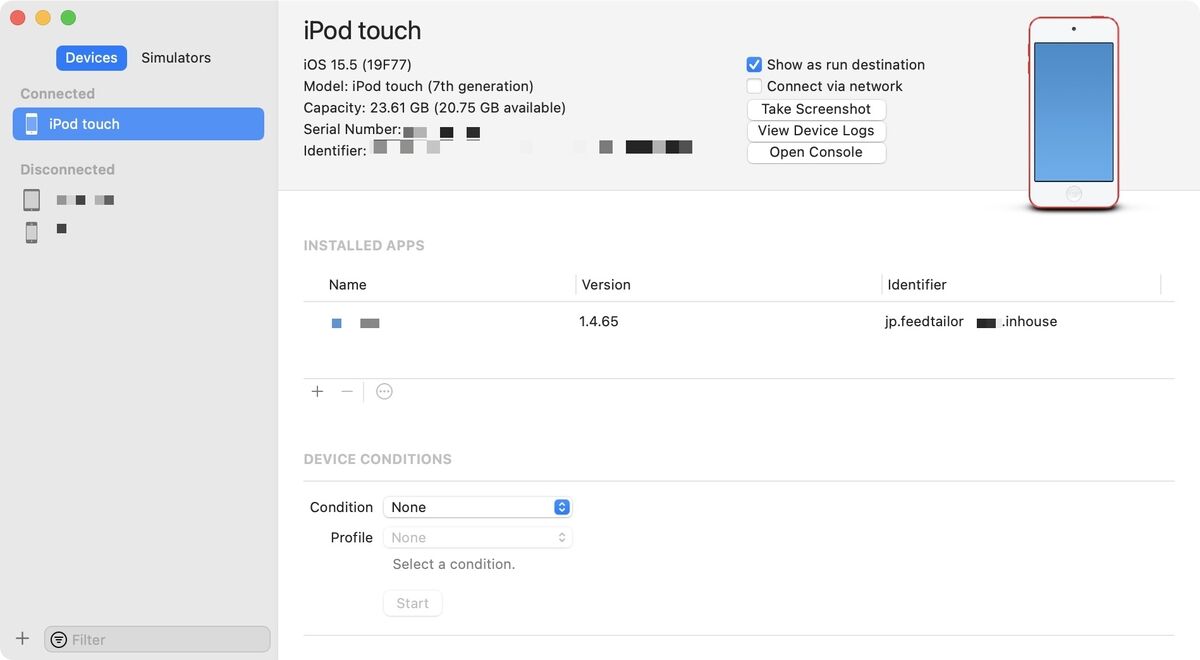This screenshot has height=660, width=1200.
Task: Add an installed app with plus icon
Action: [317, 391]
